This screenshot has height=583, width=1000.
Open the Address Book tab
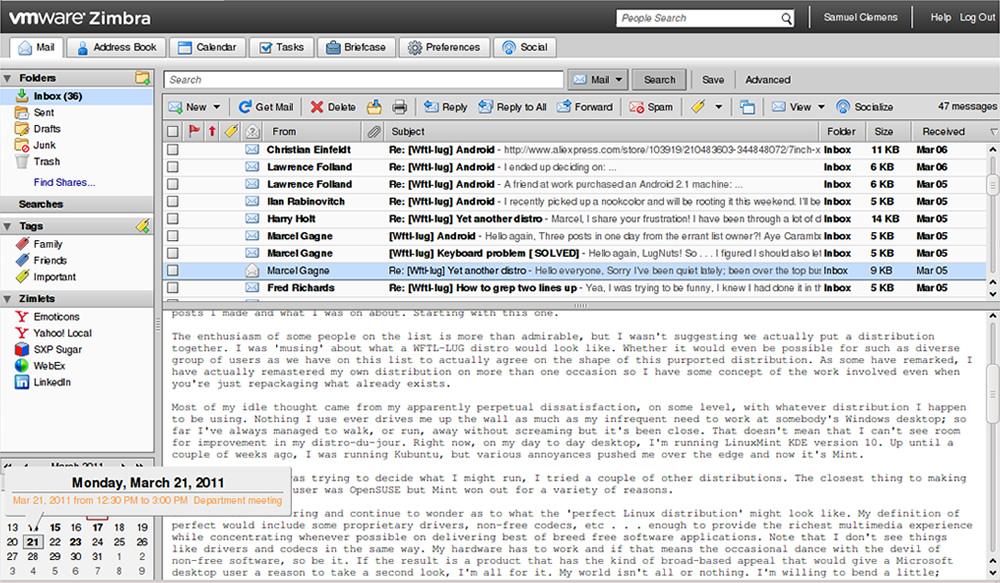point(117,47)
